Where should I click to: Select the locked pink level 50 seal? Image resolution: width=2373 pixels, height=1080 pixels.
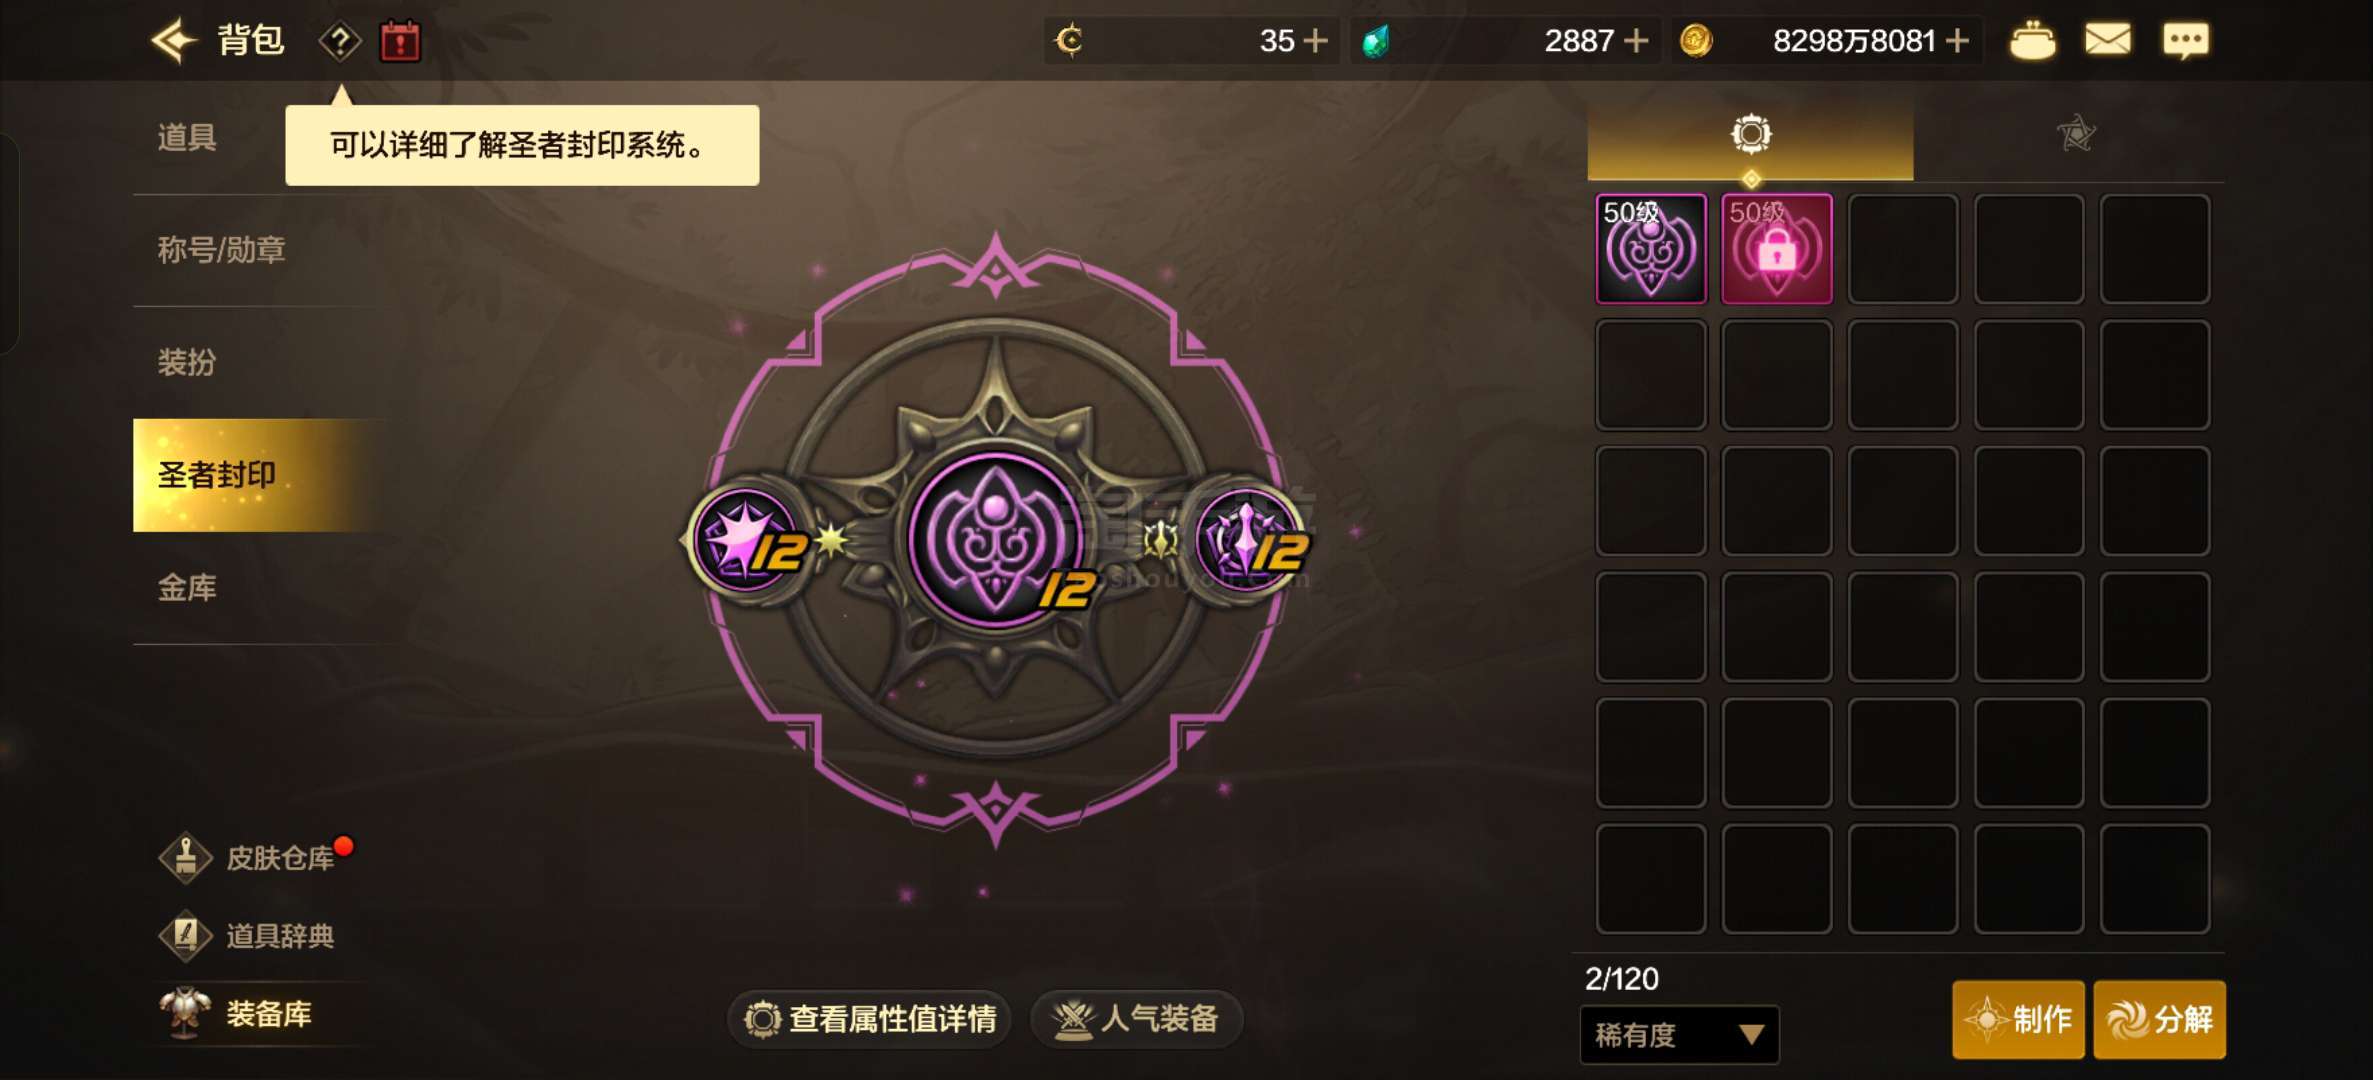pos(1776,249)
